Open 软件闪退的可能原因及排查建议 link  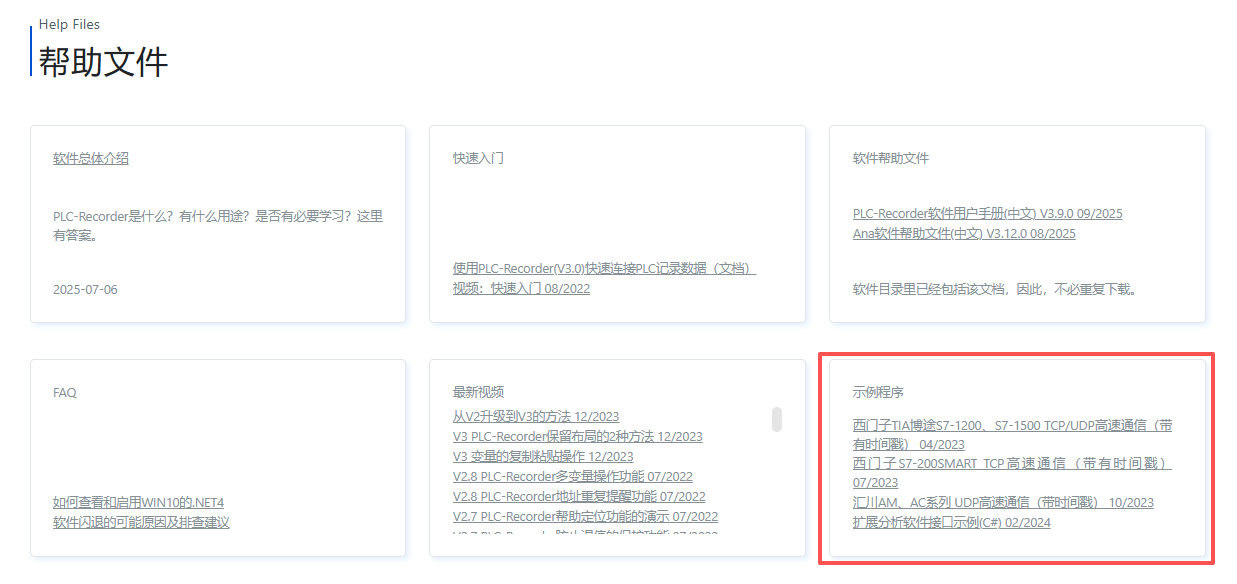coord(141,522)
